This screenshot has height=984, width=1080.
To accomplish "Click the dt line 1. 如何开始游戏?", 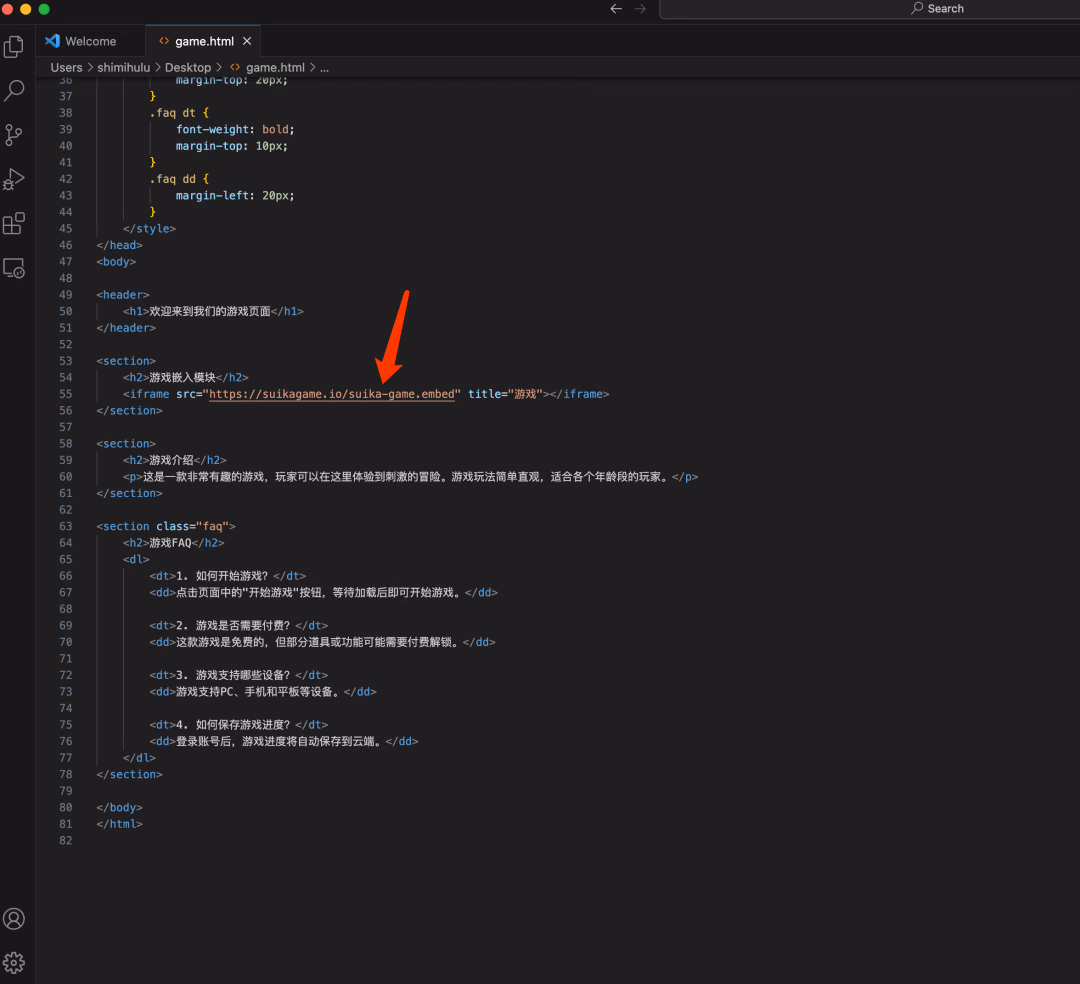I will click(x=227, y=576).
